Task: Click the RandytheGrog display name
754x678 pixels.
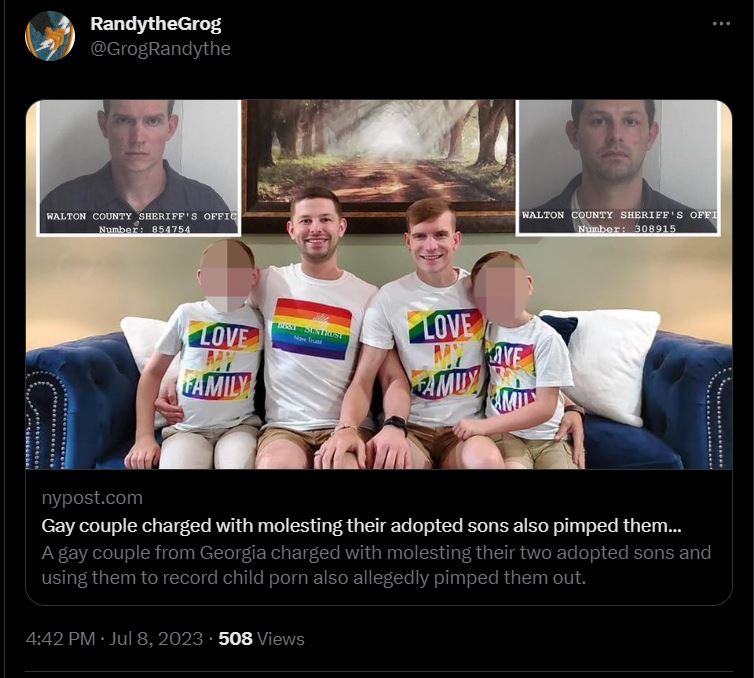Action: point(156,24)
